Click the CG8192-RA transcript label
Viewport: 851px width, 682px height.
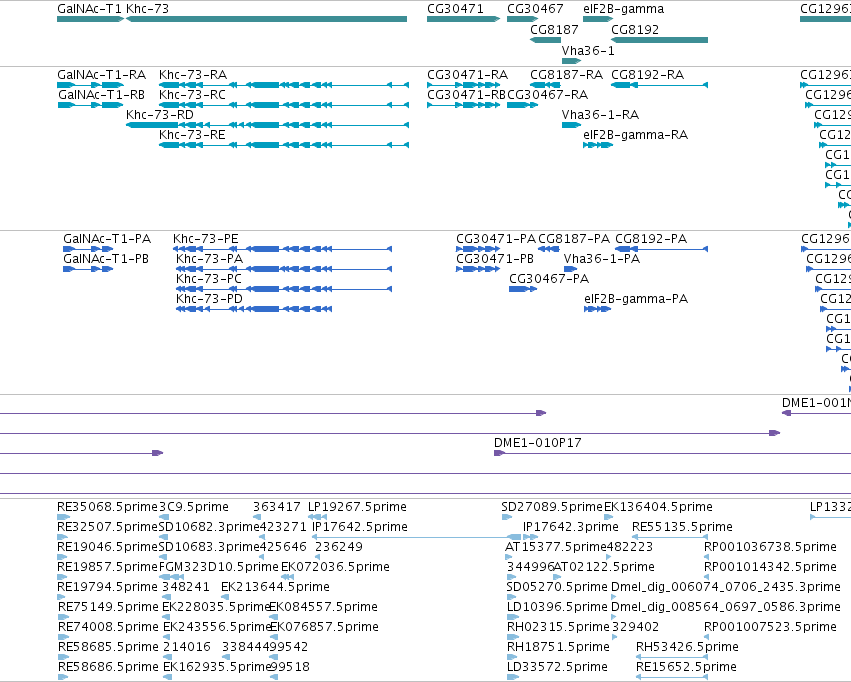[647, 75]
